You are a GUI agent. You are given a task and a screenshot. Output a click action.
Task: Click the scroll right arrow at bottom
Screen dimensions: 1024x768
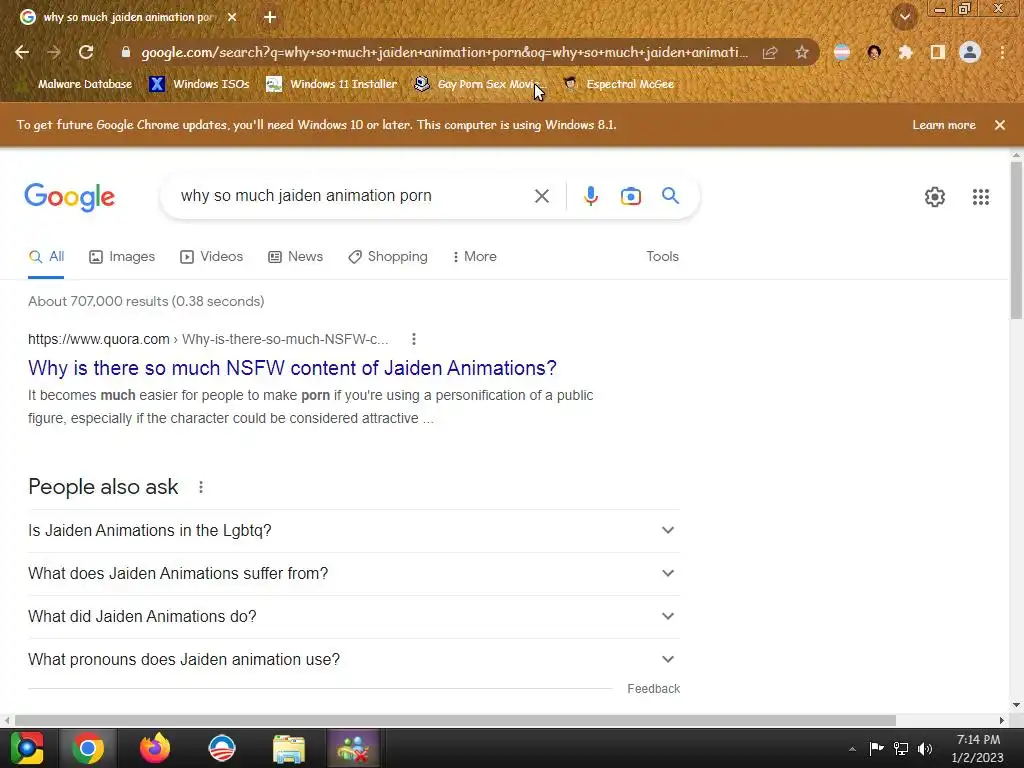coord(1002,720)
